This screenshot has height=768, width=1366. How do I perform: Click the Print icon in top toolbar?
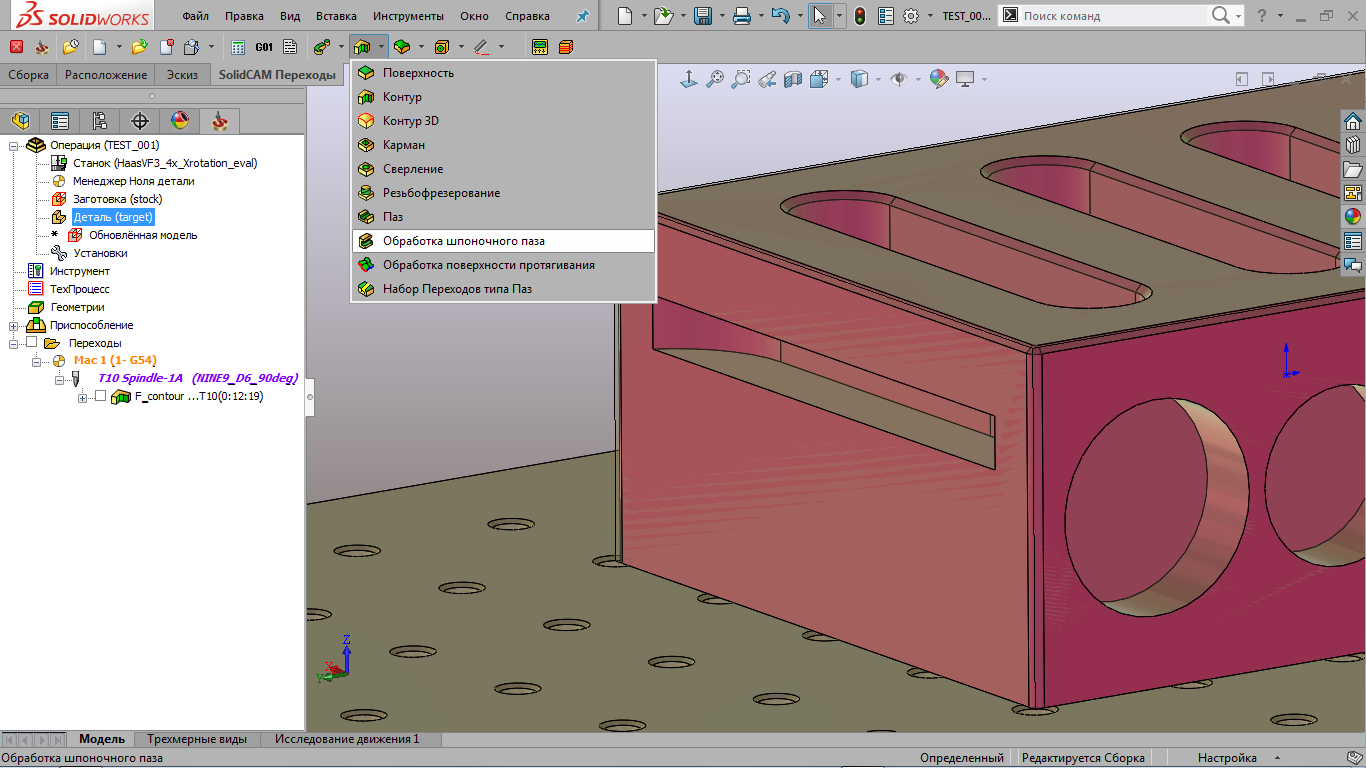(x=741, y=16)
